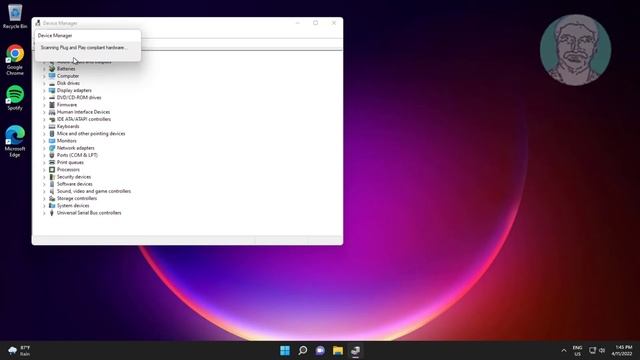The height and width of the screenshot is (360, 640).
Task: Expand the Processors node chevron
Action: [44, 170]
